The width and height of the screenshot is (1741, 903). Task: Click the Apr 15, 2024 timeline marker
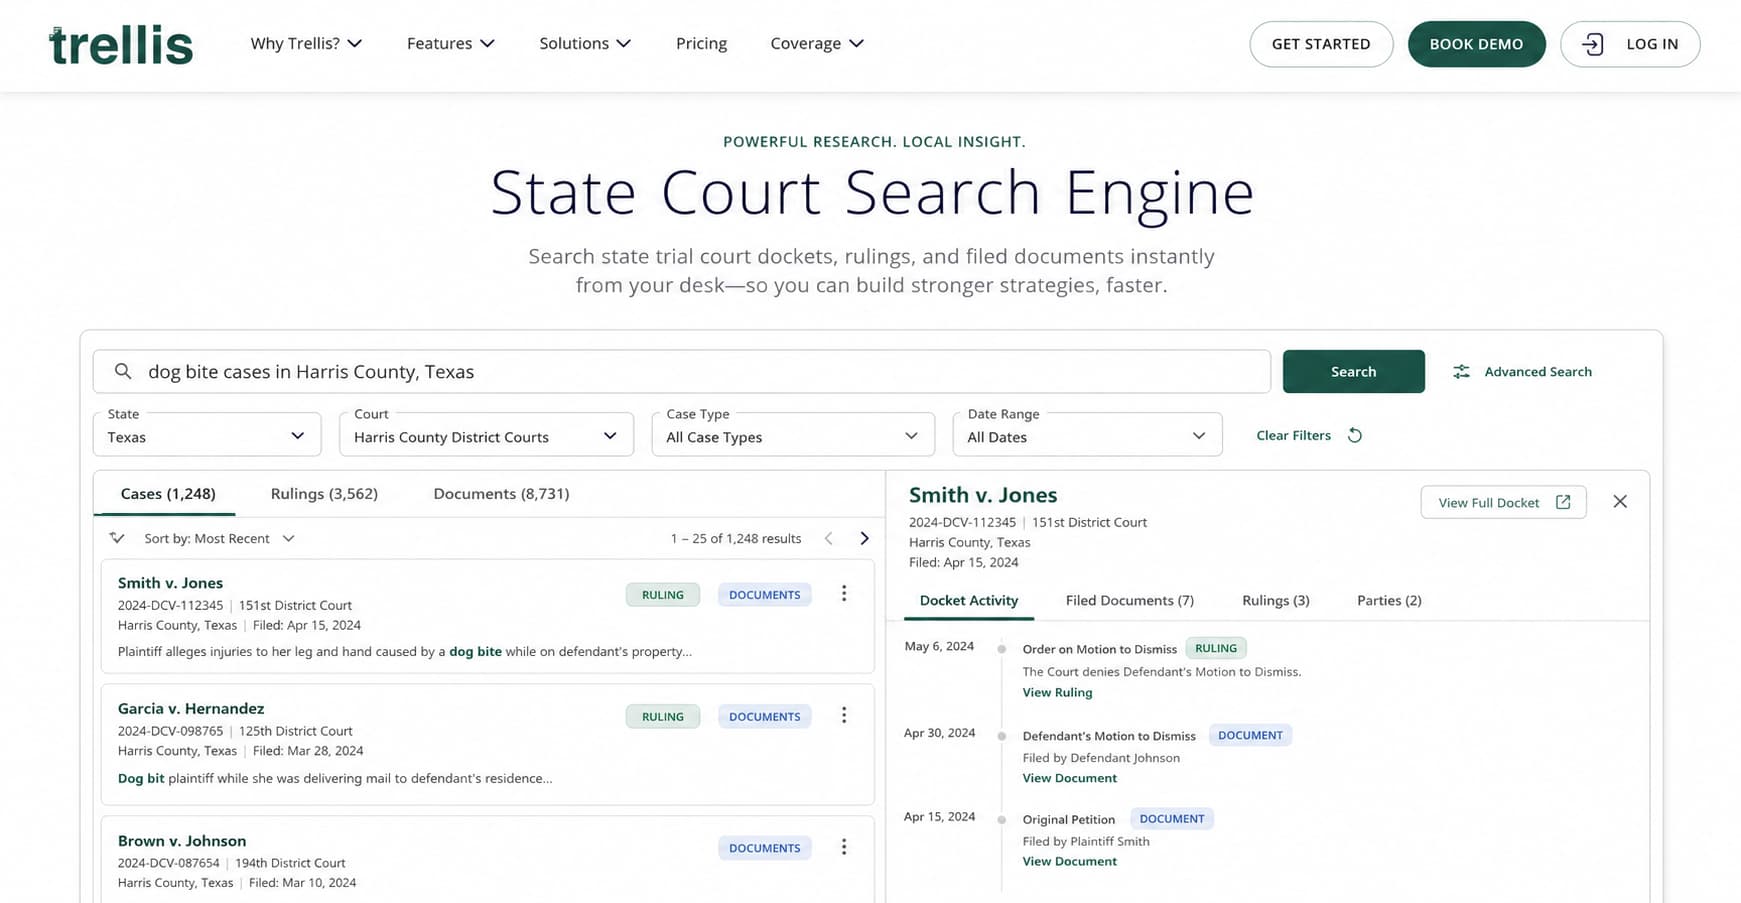[1001, 820]
